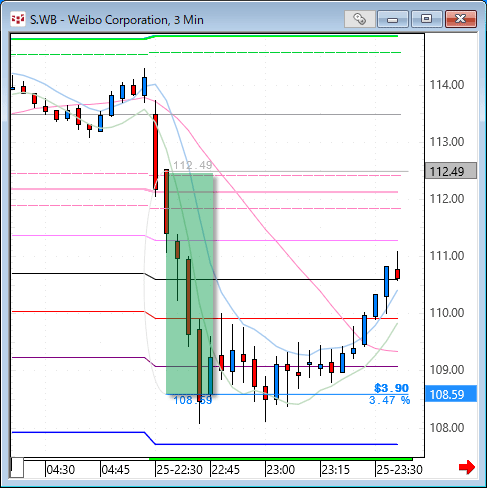Screen dimensions: 487x488
Task: Click the 108.59 label below rectangle
Action: (193, 400)
